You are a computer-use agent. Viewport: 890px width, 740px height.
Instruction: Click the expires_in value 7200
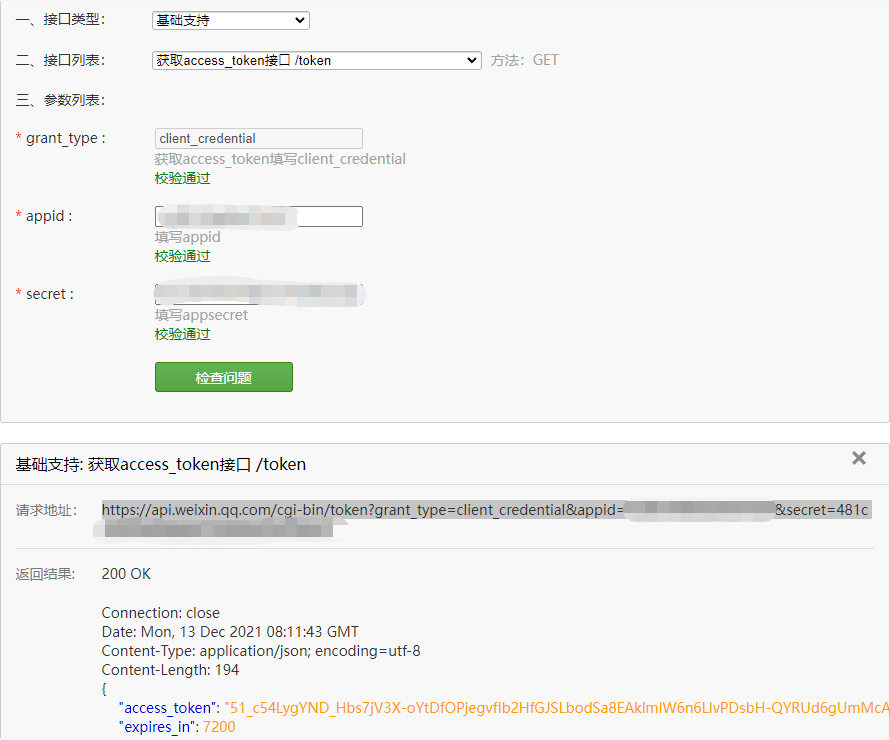(219, 727)
